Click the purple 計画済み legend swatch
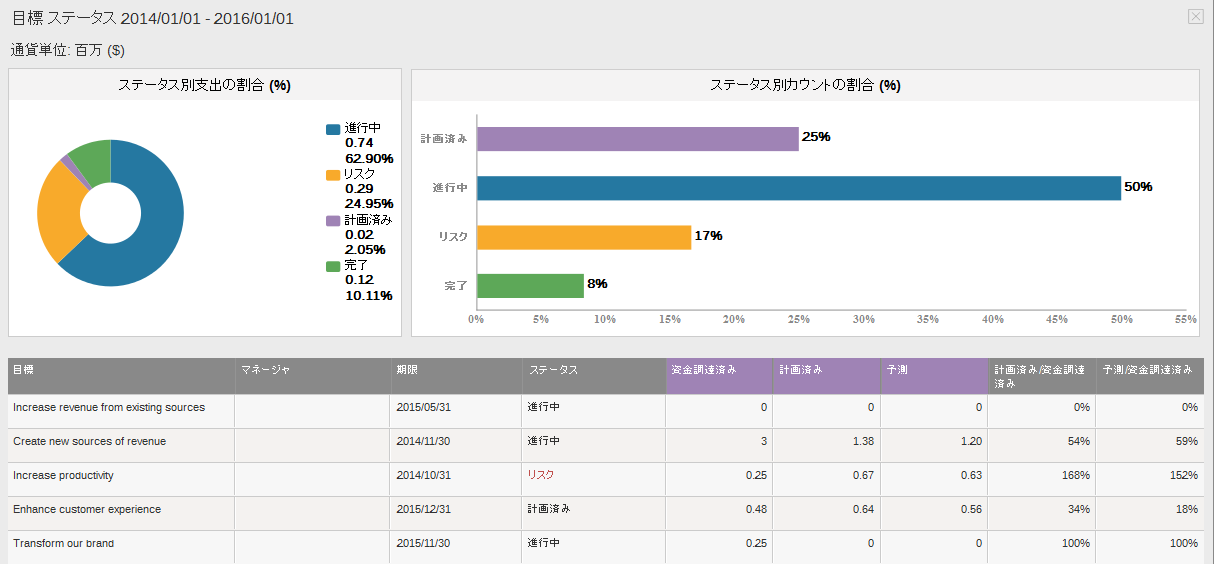 [x=332, y=220]
